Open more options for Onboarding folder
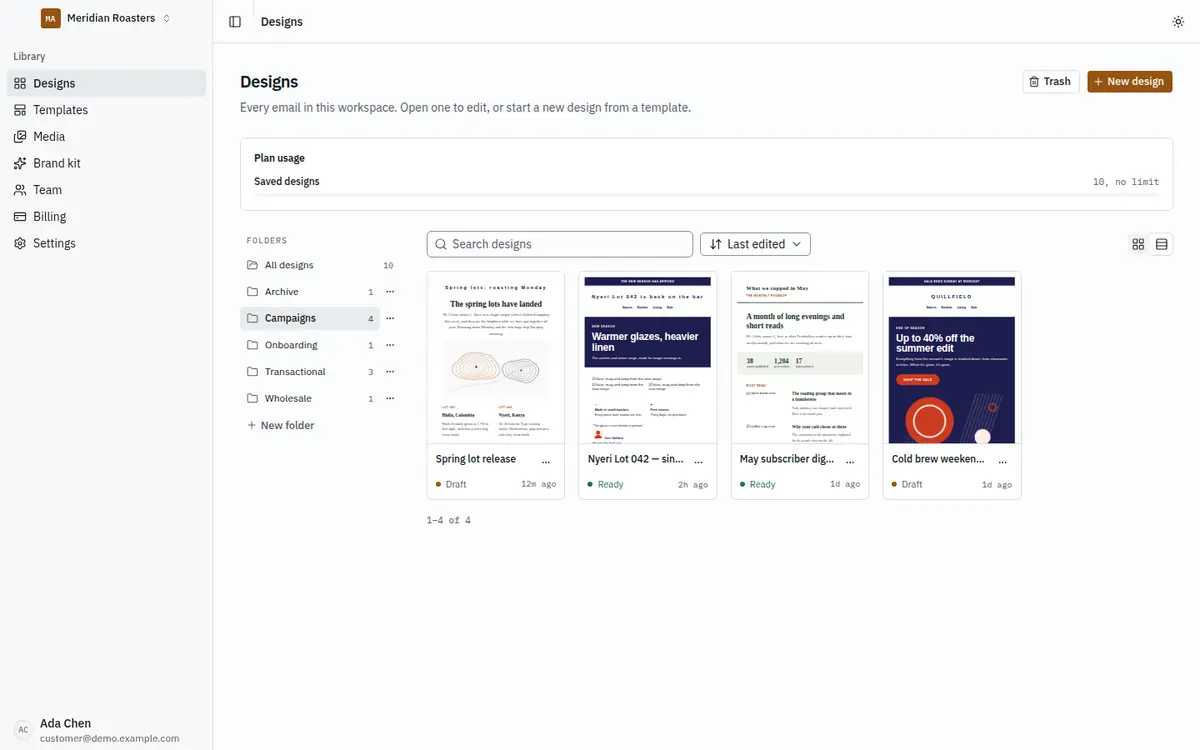The height and width of the screenshot is (750, 1200). coord(390,345)
